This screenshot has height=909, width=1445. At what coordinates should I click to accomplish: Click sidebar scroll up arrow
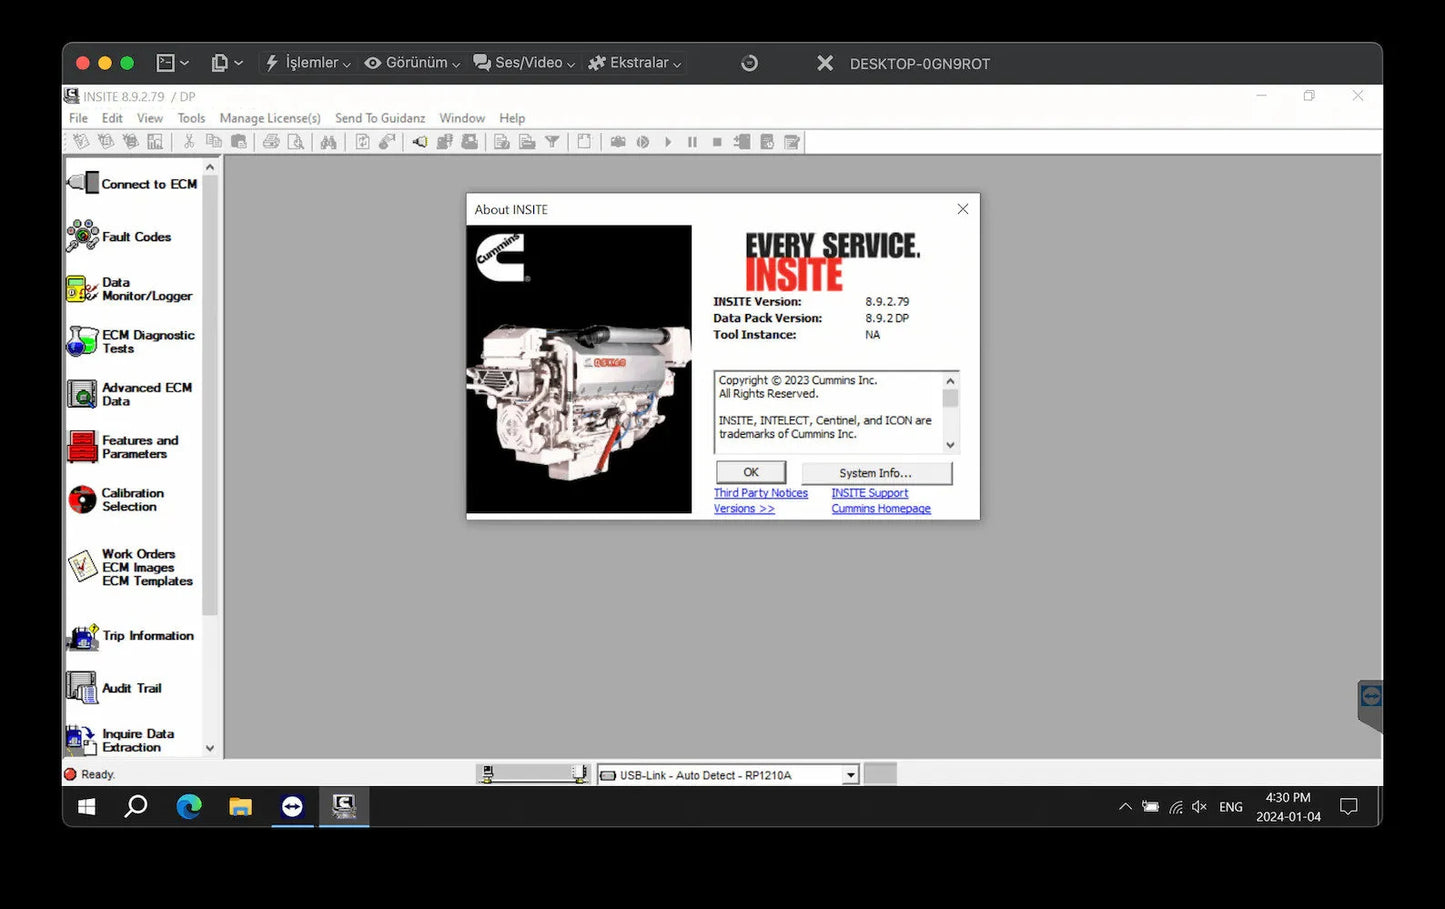point(210,167)
